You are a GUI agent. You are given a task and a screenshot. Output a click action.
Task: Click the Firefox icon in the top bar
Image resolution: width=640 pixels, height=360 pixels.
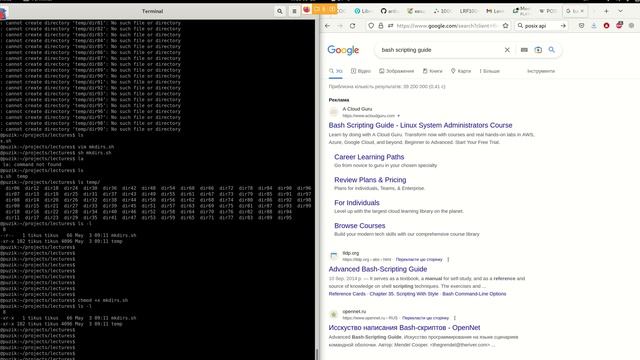(x=307, y=9)
